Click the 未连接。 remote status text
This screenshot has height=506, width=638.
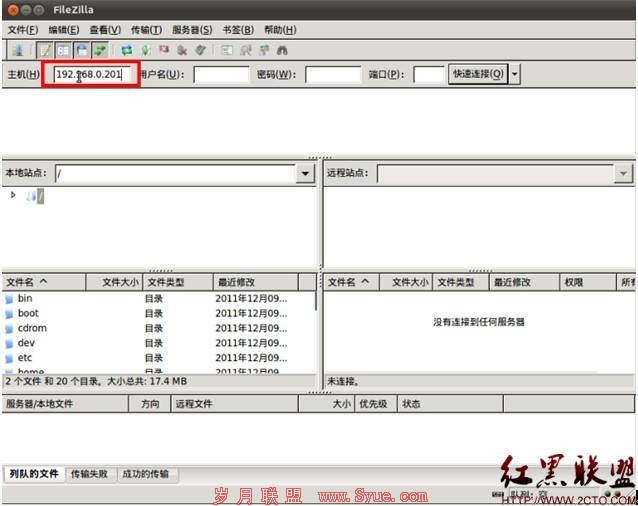pyautogui.click(x=343, y=382)
